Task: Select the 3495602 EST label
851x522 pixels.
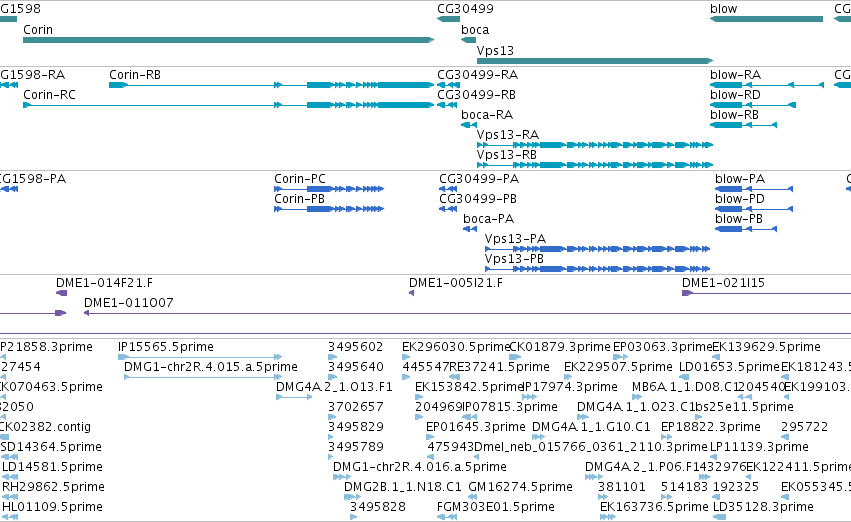Action: (x=355, y=347)
